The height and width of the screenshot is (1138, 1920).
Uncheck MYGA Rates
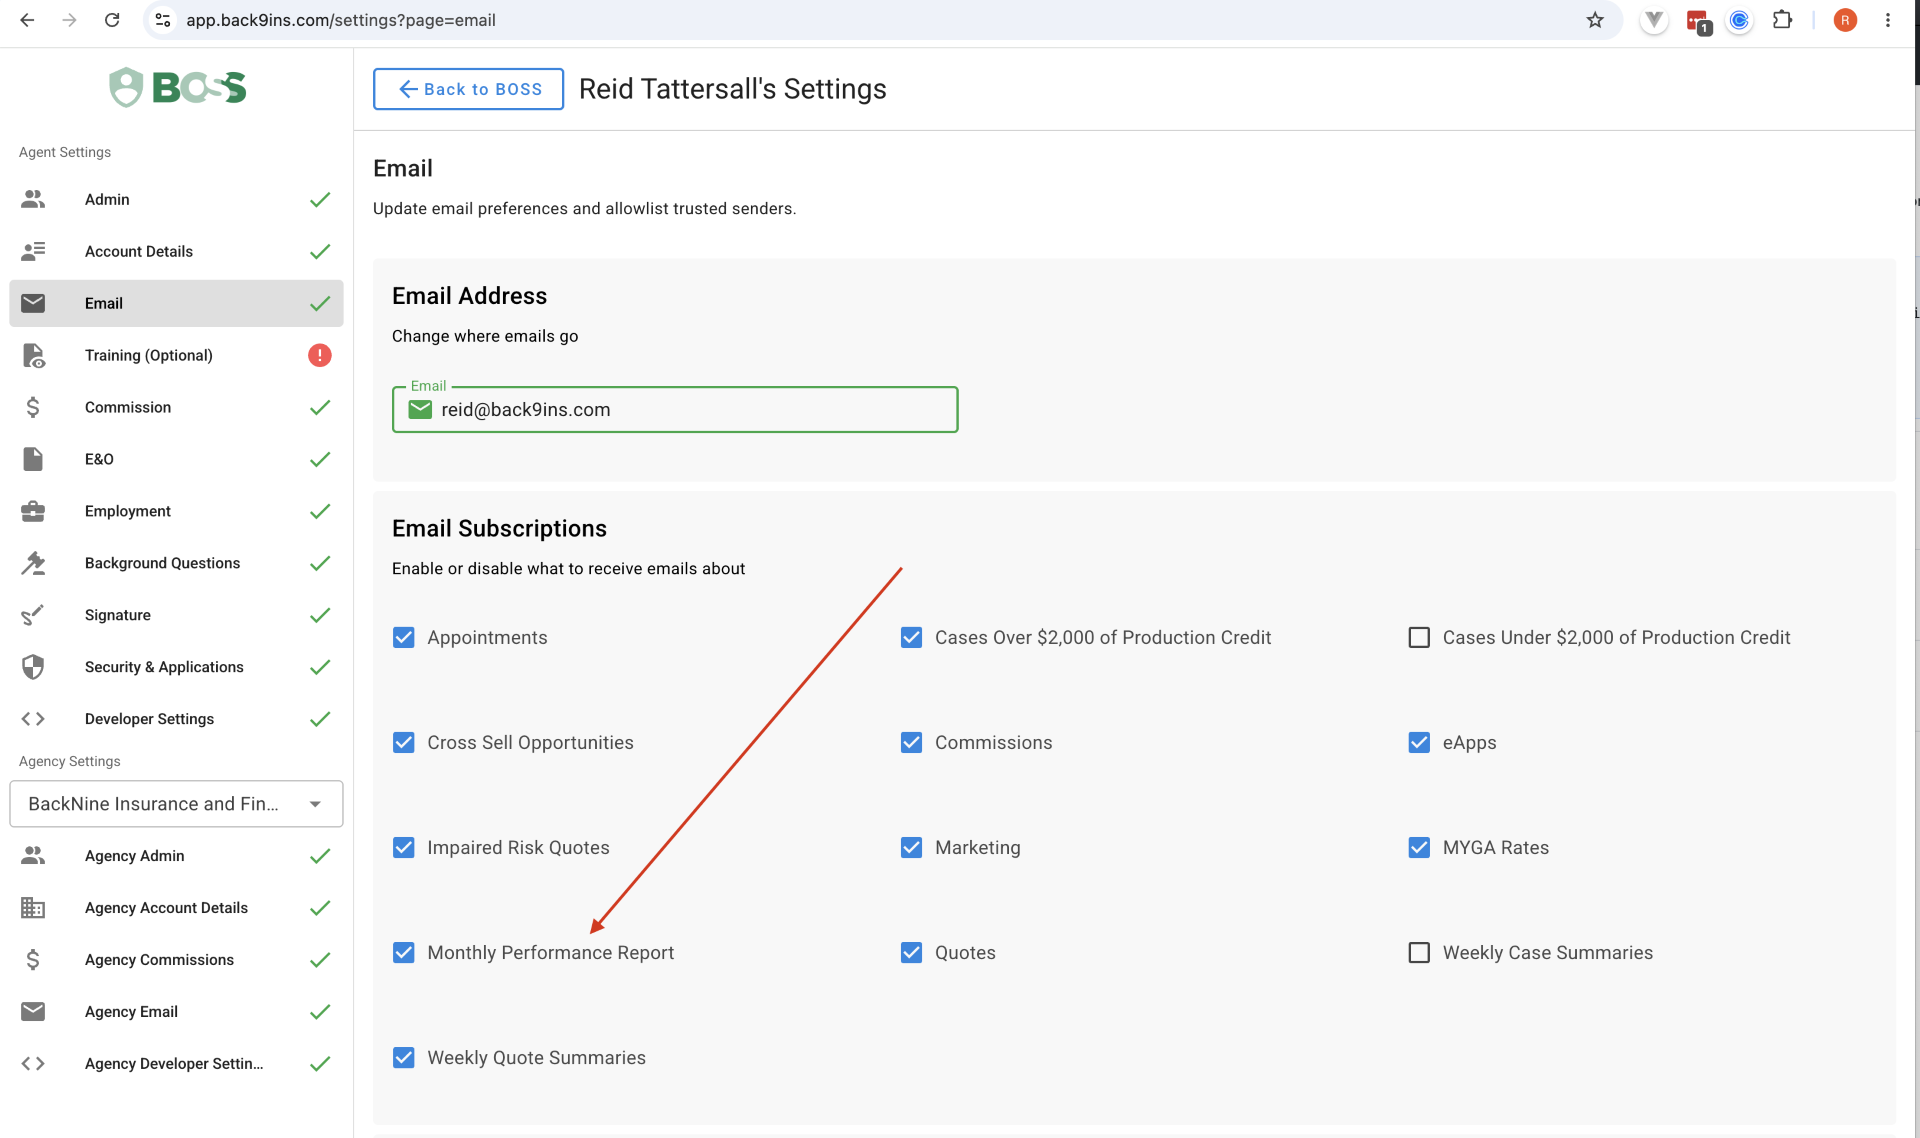1419,847
